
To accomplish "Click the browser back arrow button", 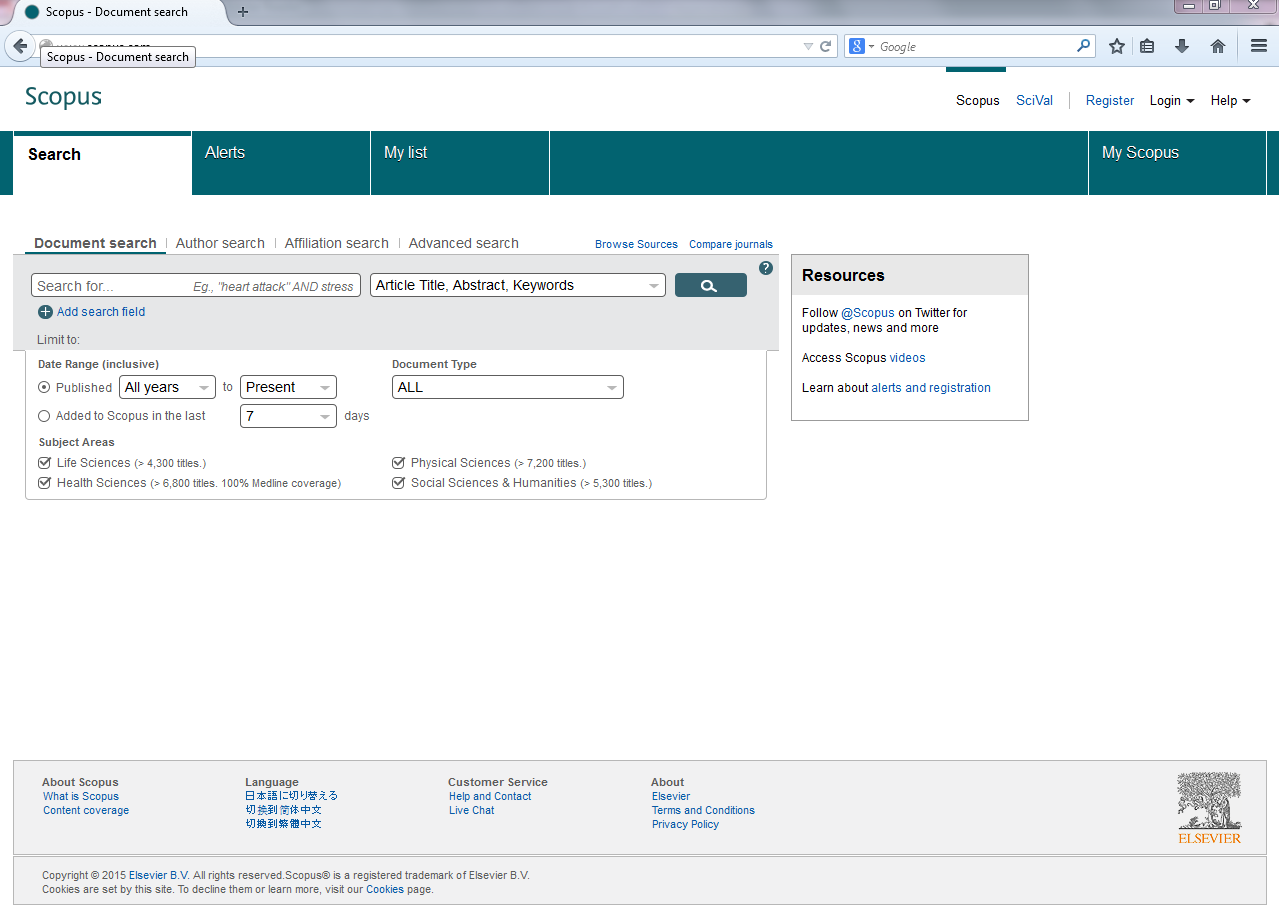I will coord(20,46).
